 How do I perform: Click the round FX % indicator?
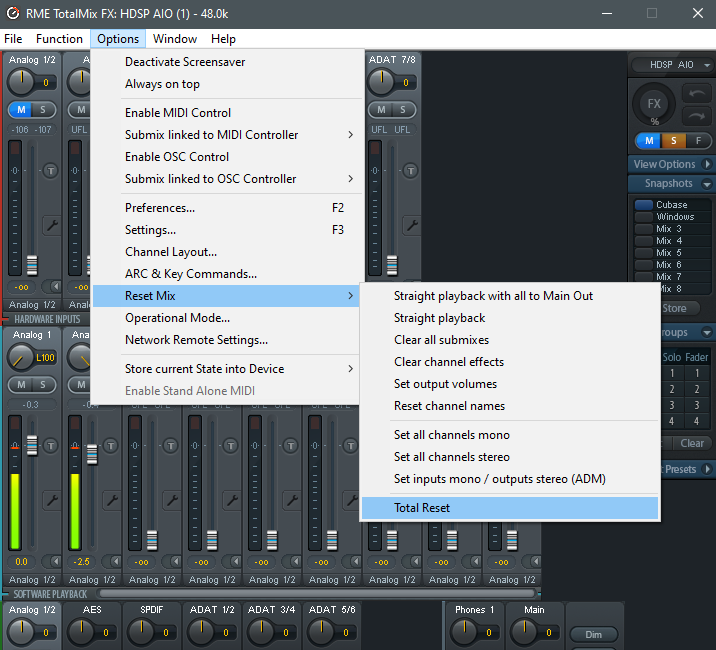click(654, 105)
